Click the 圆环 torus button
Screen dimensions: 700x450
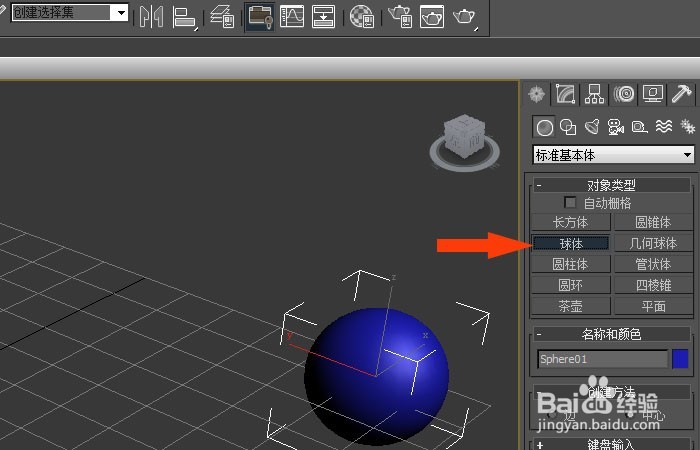point(571,285)
